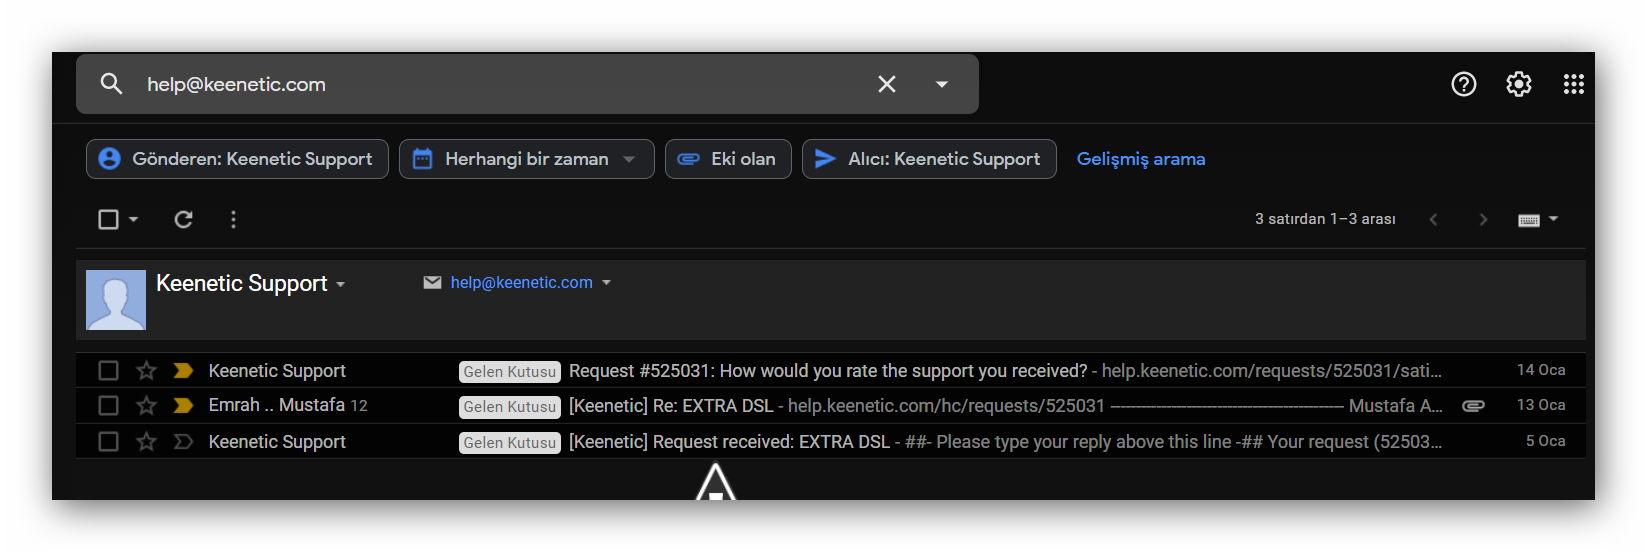Expand the input tools dropdown arrow
This screenshot has width=1647, height=552.
pos(1553,219)
